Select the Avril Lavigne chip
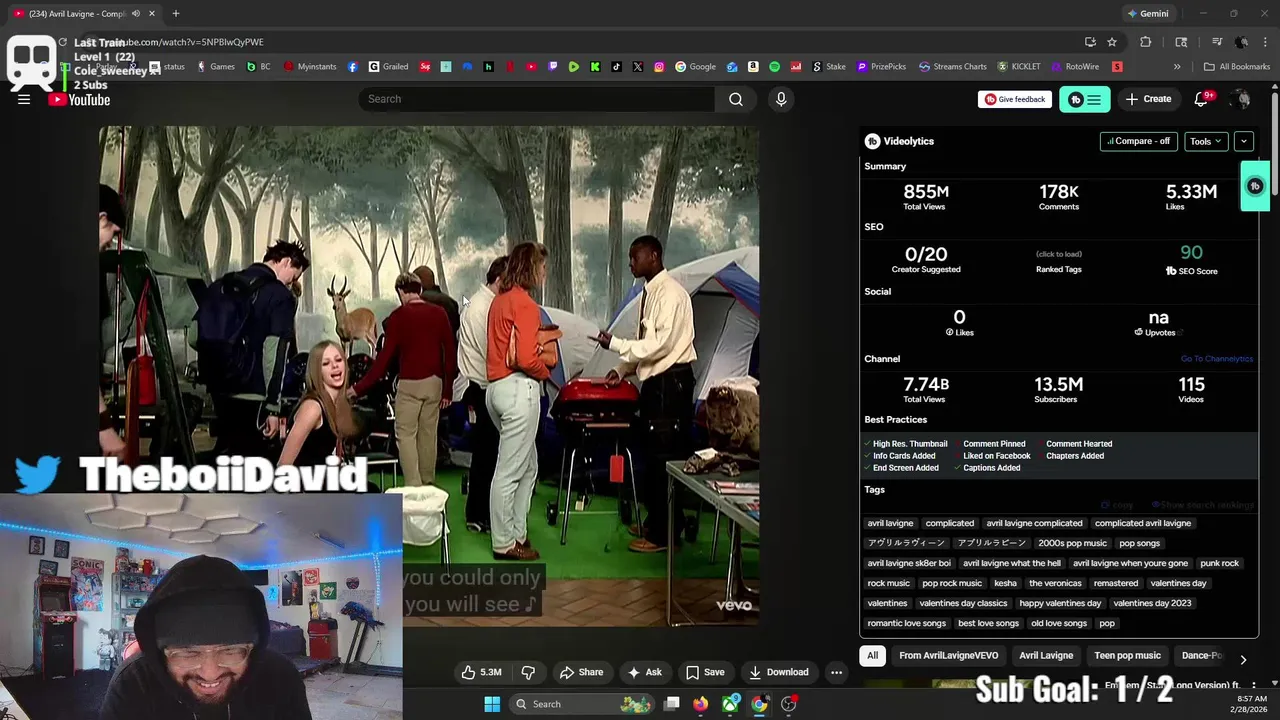This screenshot has width=1280, height=720. tap(1046, 656)
